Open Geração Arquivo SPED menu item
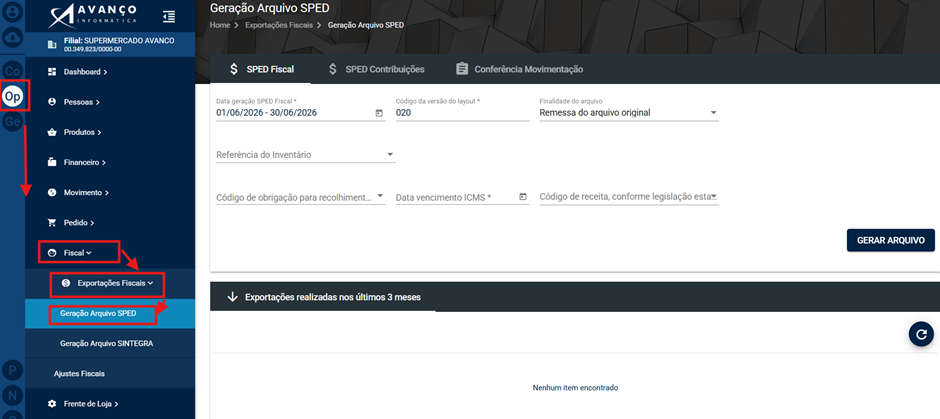 point(110,314)
